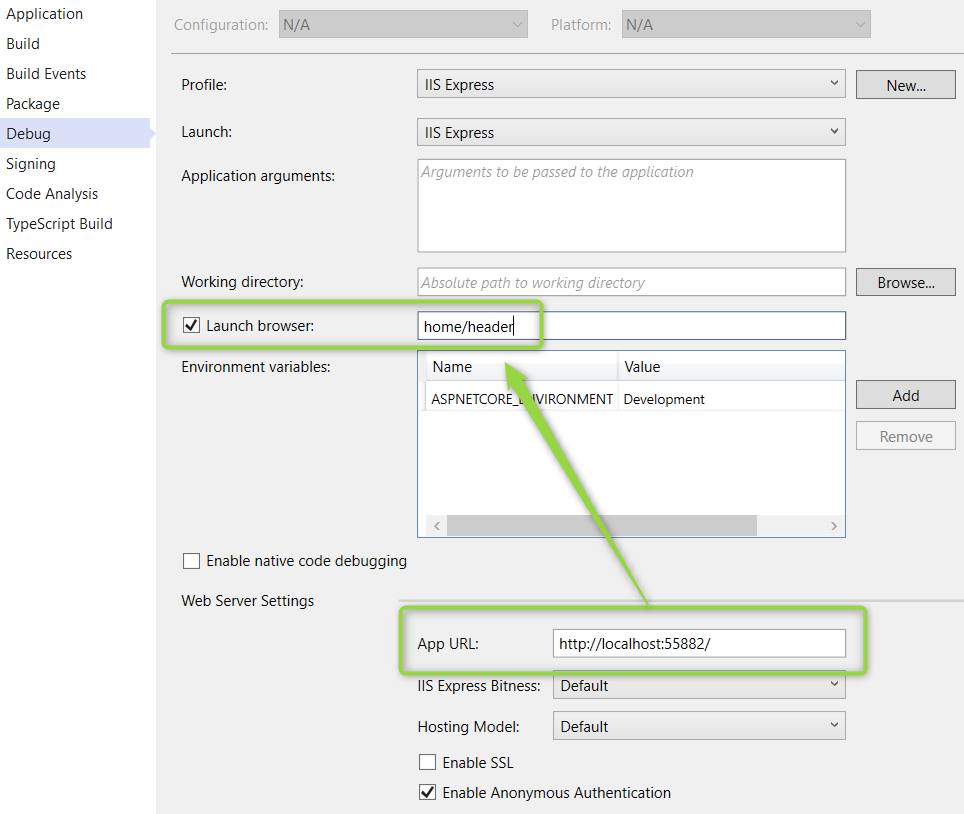The width and height of the screenshot is (964, 814).
Task: Disable Enable Anonymous Authentication
Action: pos(427,792)
